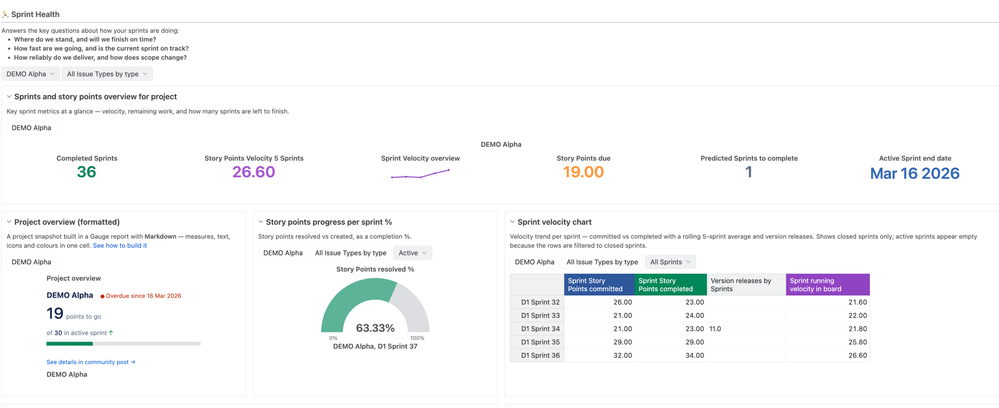
Task: Click running velocity 25.80 for Sprint 35
Action: (828, 342)
